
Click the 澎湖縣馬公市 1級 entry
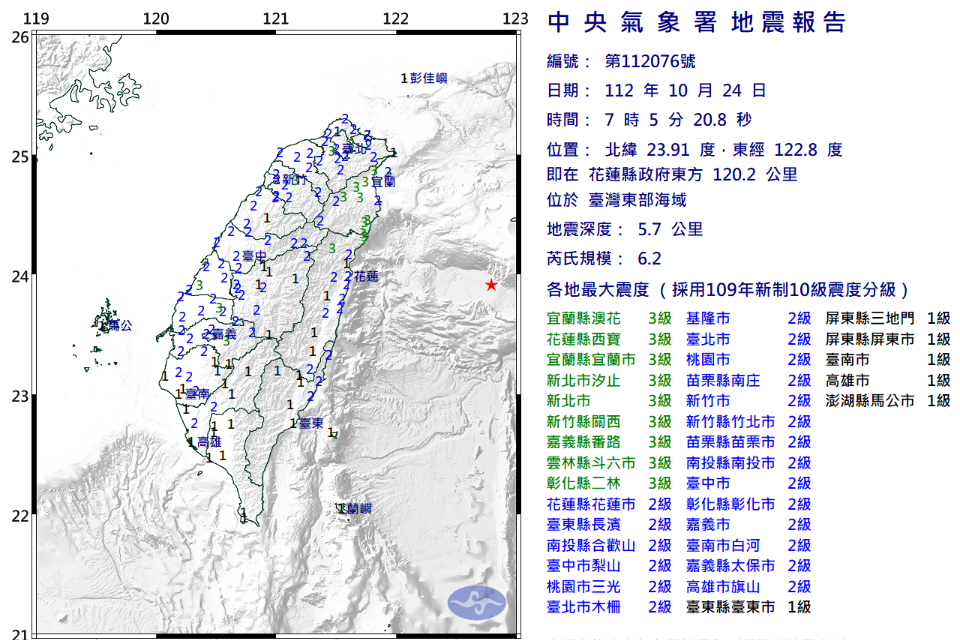tap(888, 401)
